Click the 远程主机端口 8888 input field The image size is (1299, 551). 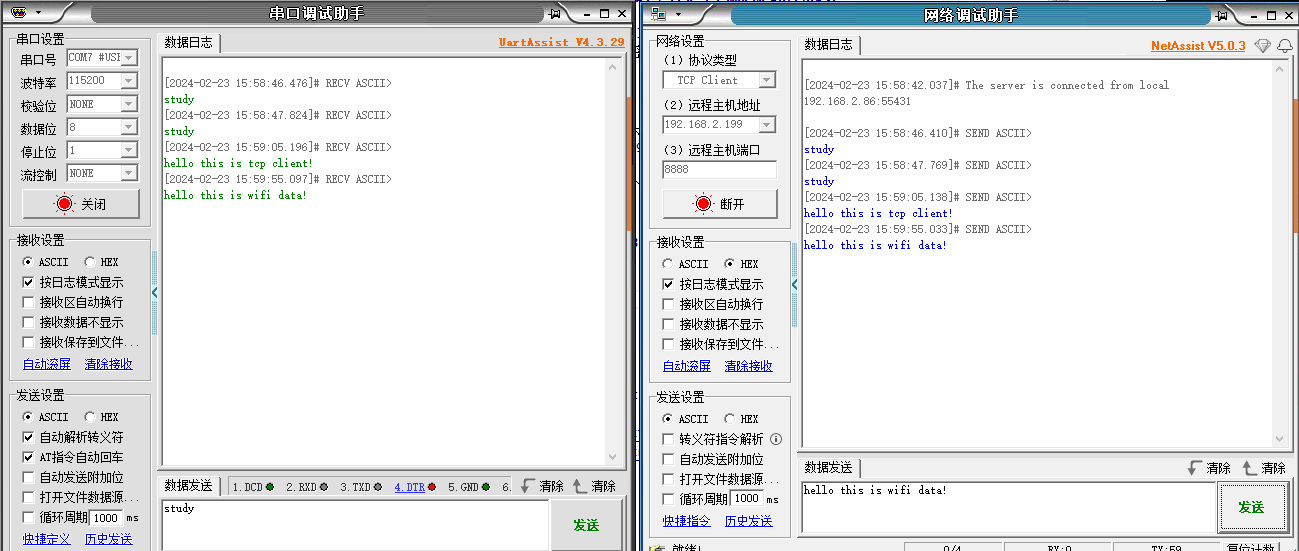click(x=719, y=170)
